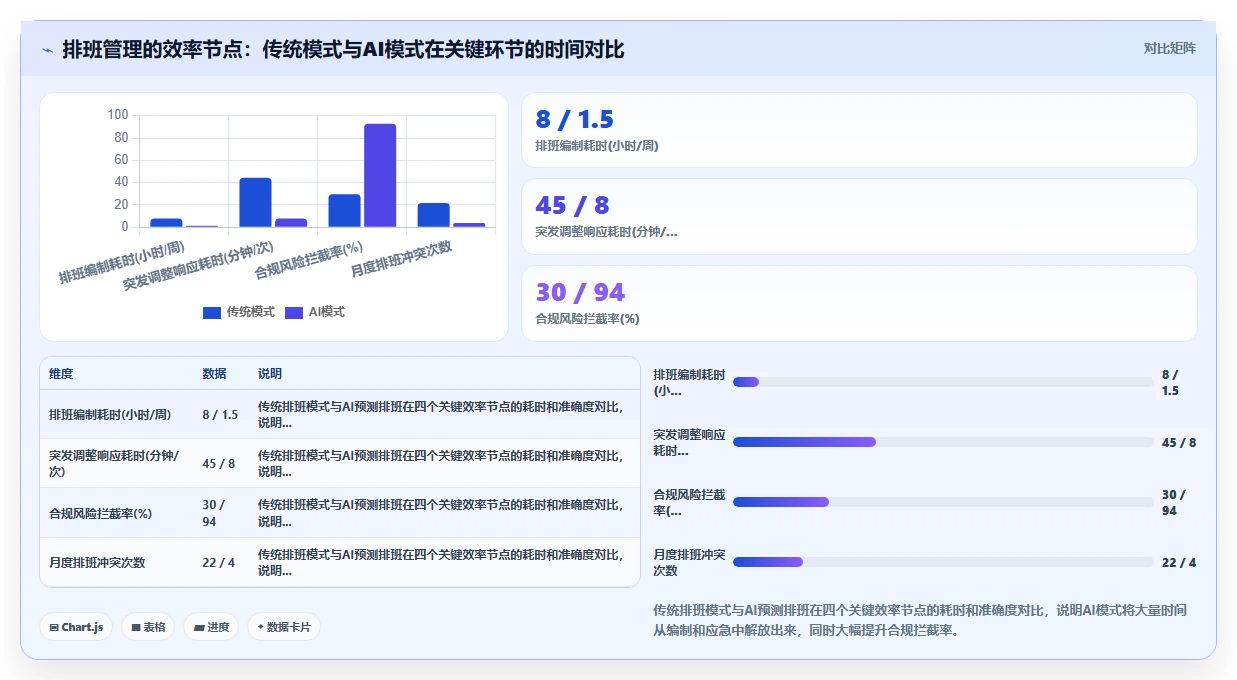The width and height of the screenshot is (1237, 680).
Task: Click the Chart.js tag chip
Action: (x=77, y=627)
